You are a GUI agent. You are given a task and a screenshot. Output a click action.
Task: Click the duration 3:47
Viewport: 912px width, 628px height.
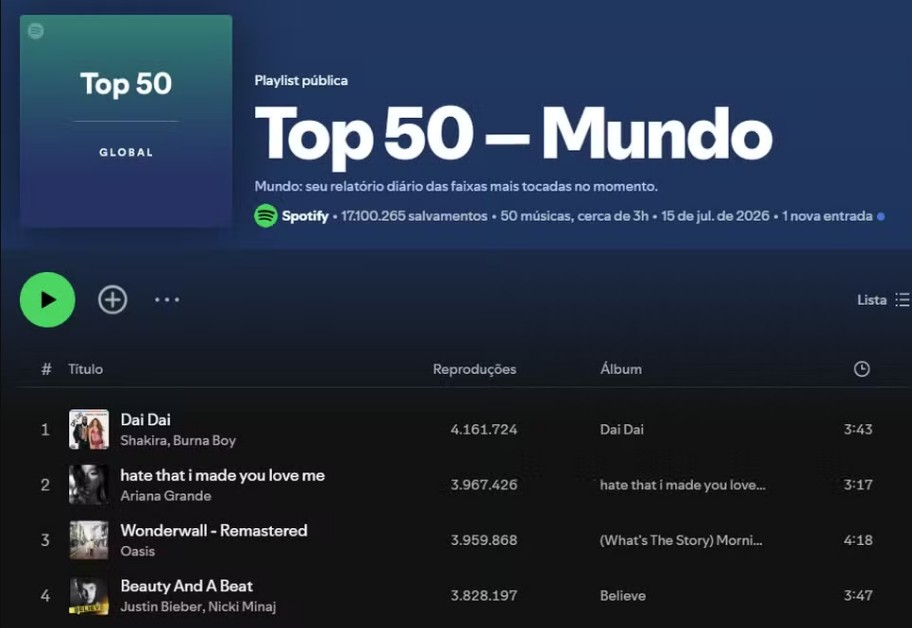(x=858, y=595)
